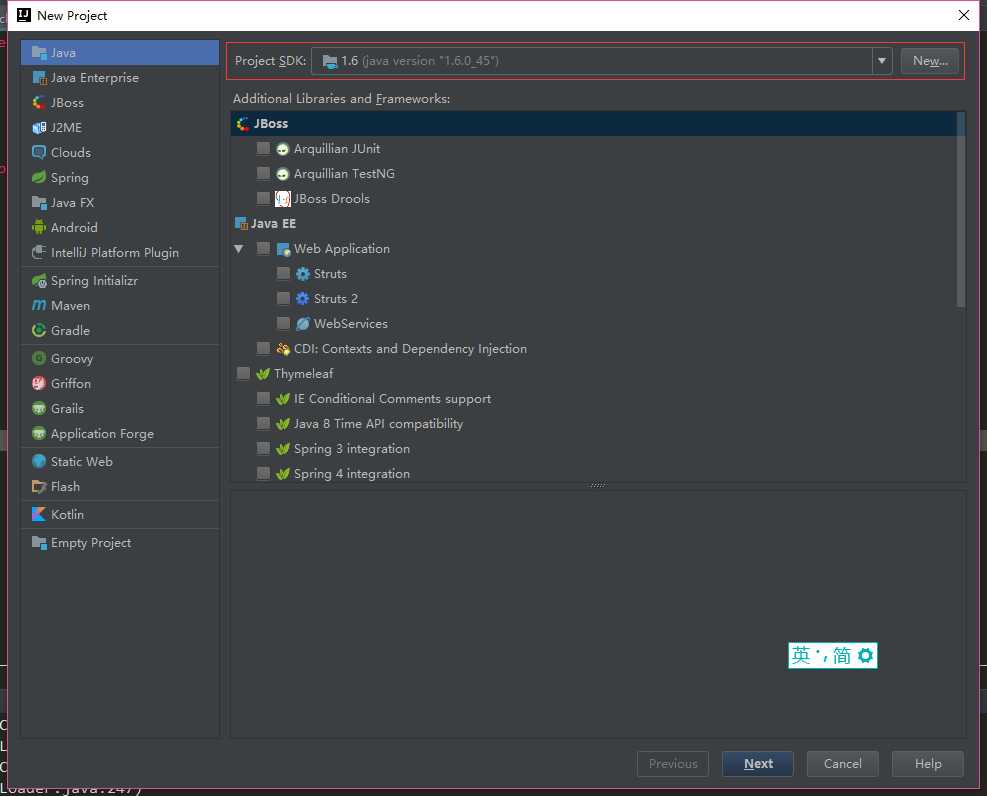Tick the Struts 2 checkbox

pos(283,298)
